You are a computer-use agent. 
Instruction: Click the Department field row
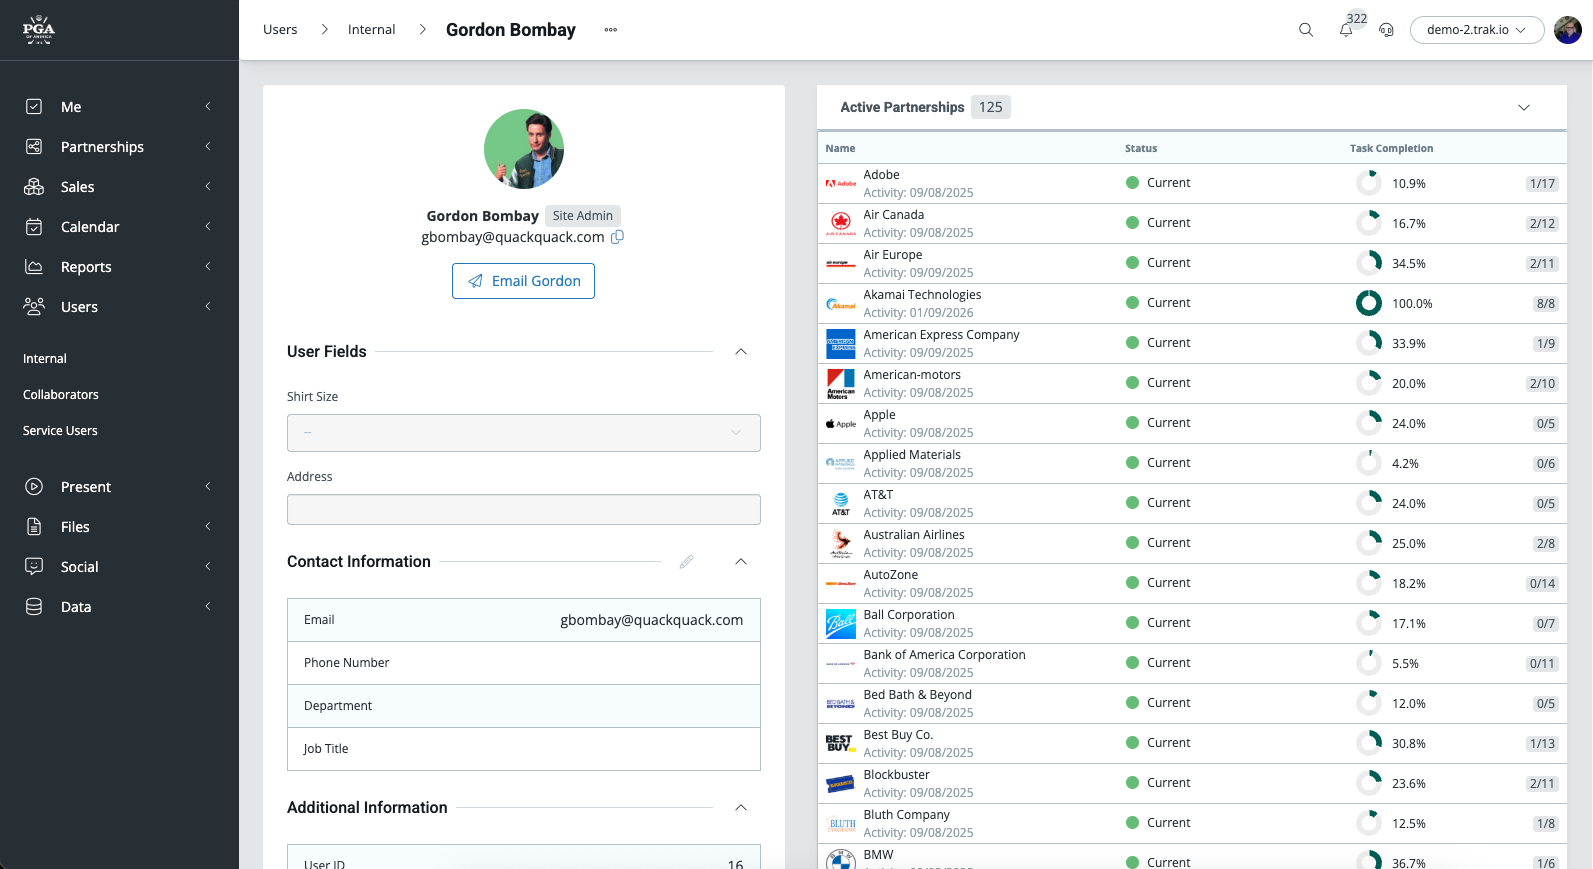click(524, 706)
